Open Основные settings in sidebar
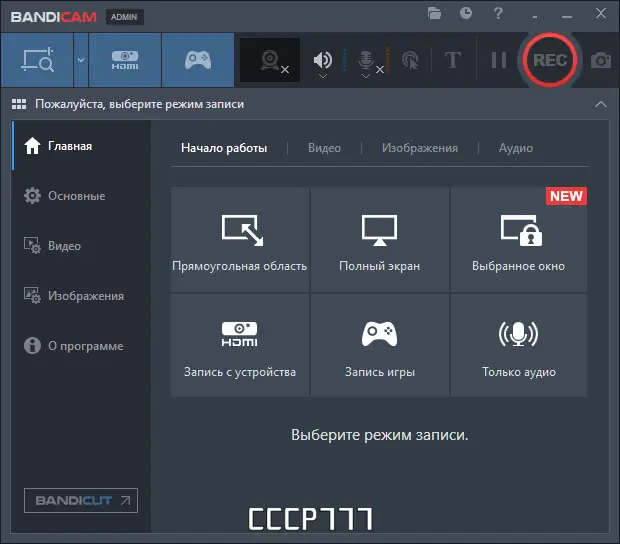The height and width of the screenshot is (544, 620). coord(81,196)
